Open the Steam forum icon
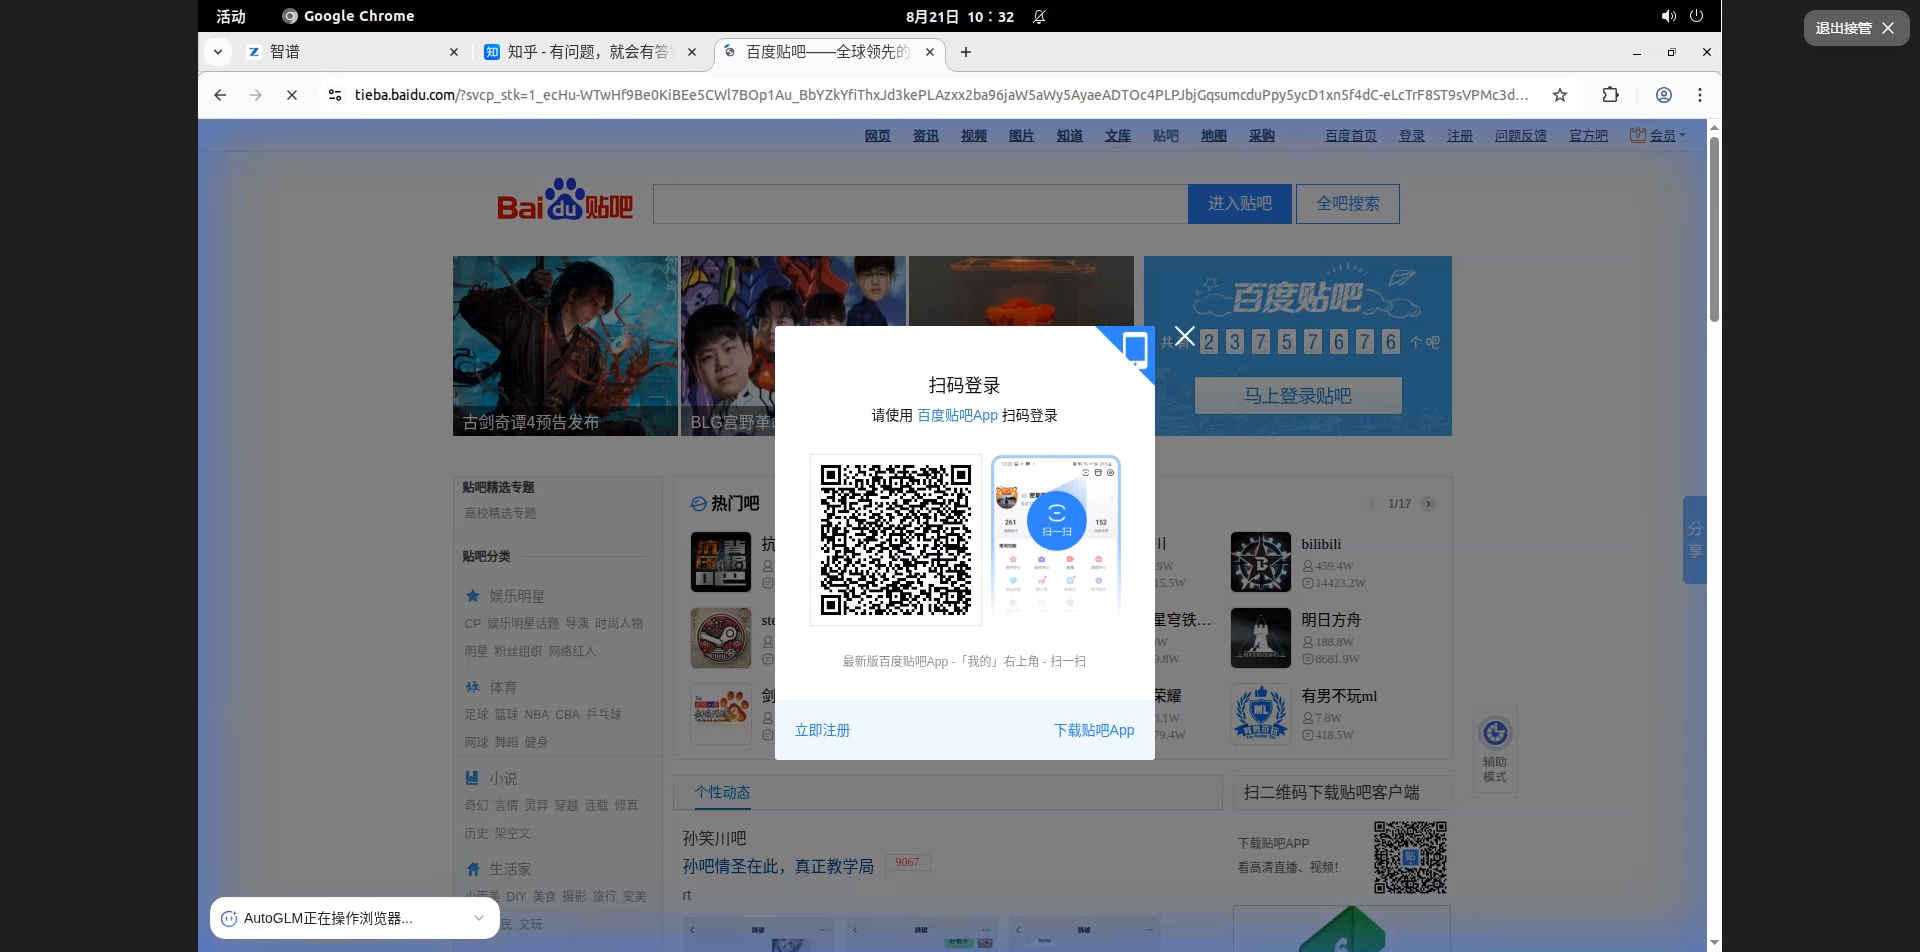This screenshot has height=952, width=1920. pos(720,638)
